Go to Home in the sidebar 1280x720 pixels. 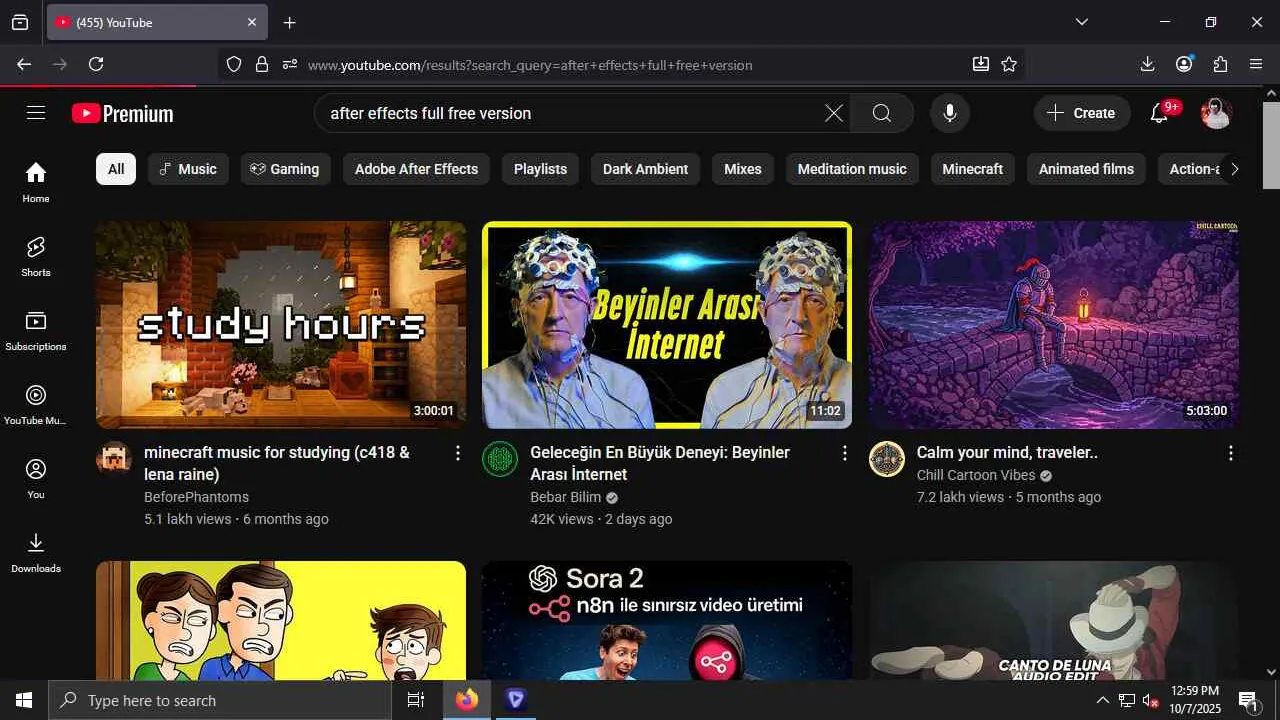(x=36, y=182)
